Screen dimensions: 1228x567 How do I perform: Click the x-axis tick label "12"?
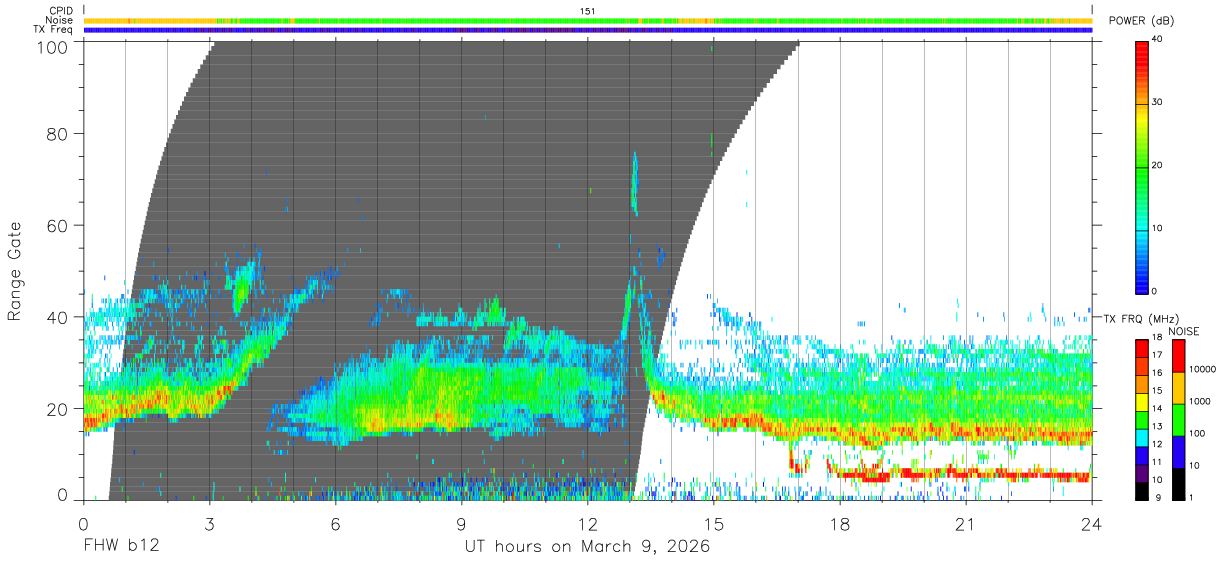[588, 524]
